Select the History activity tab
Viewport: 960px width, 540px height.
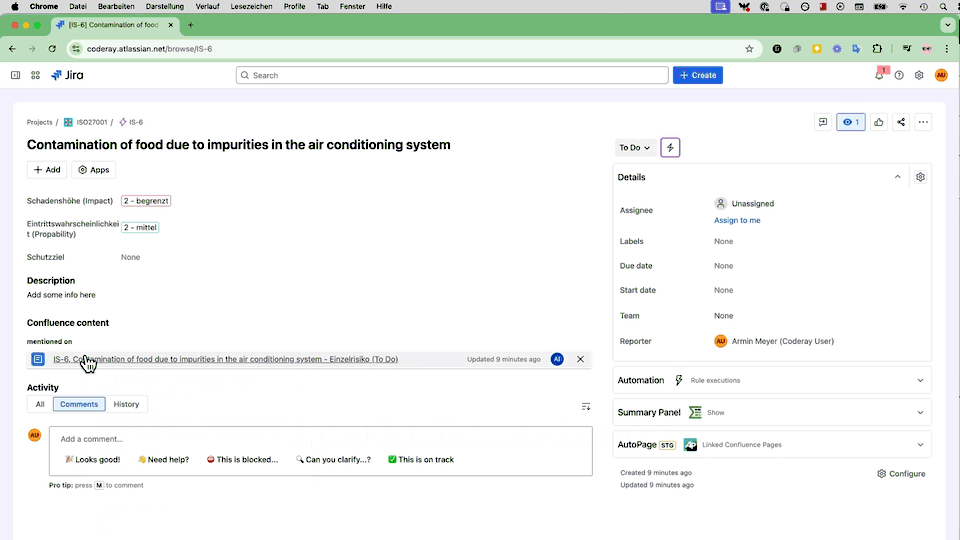point(126,404)
